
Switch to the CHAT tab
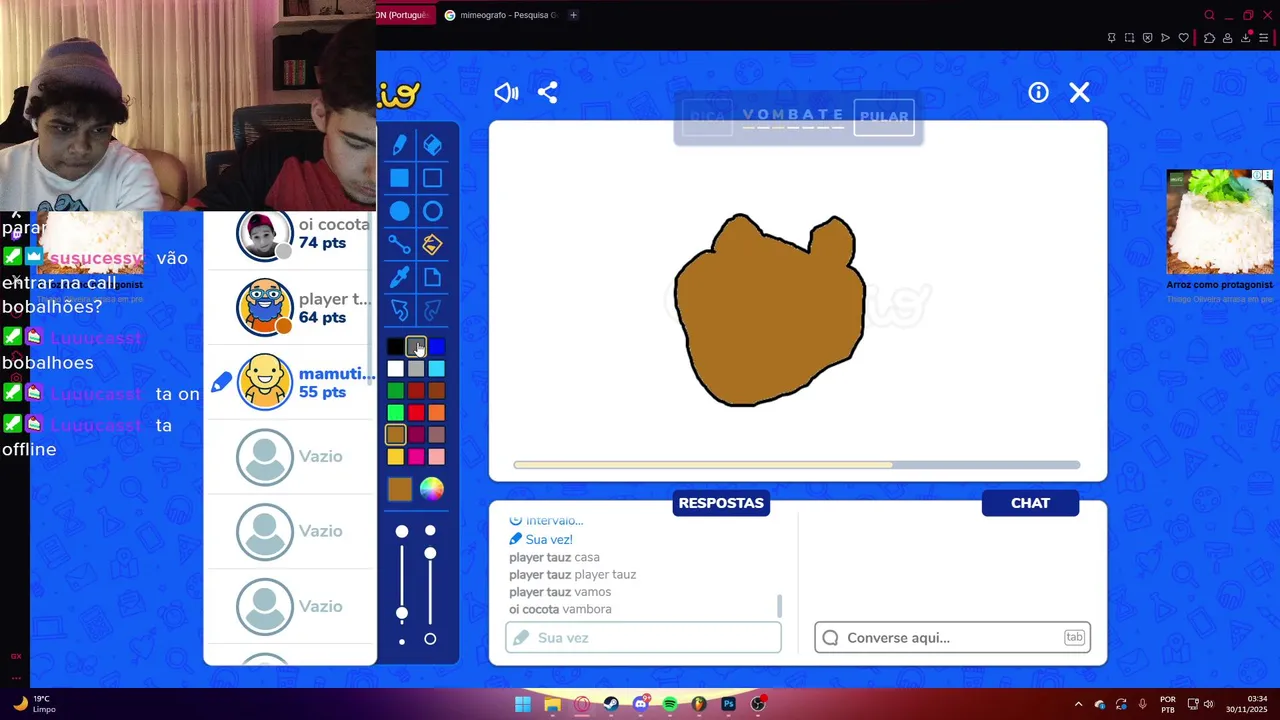(x=1030, y=503)
